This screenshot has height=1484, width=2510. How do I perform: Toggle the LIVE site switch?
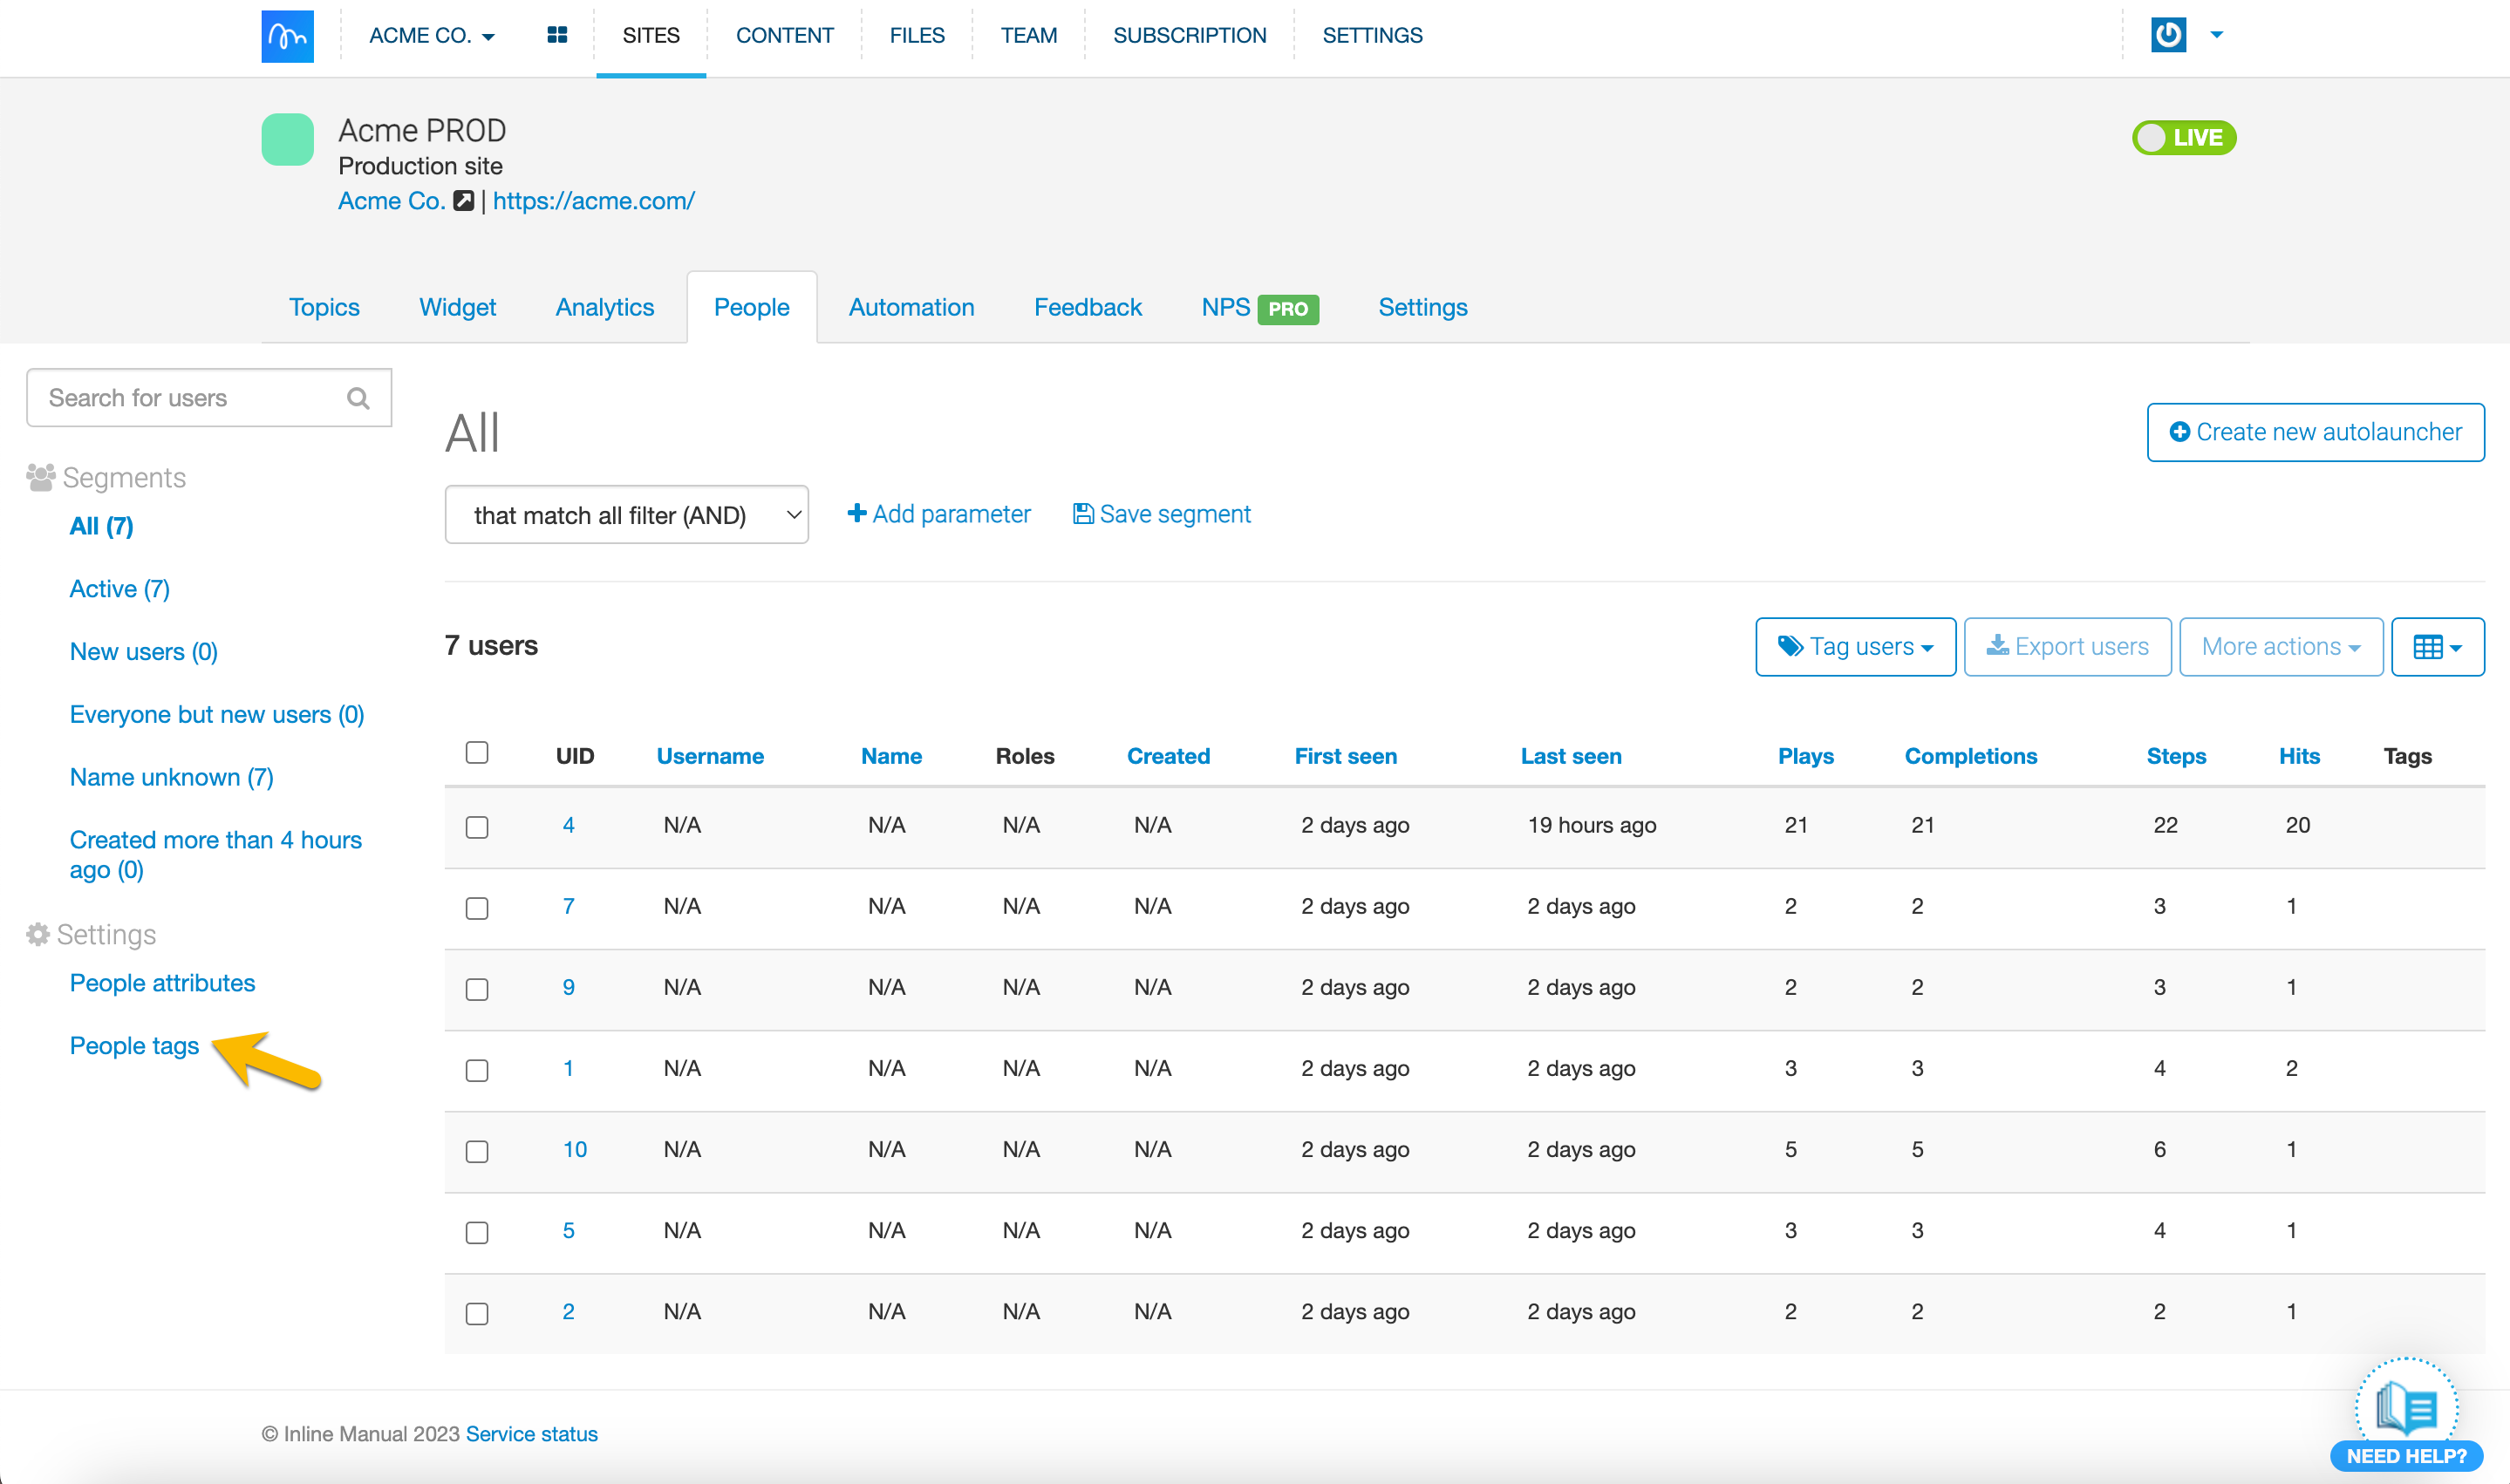(2183, 138)
